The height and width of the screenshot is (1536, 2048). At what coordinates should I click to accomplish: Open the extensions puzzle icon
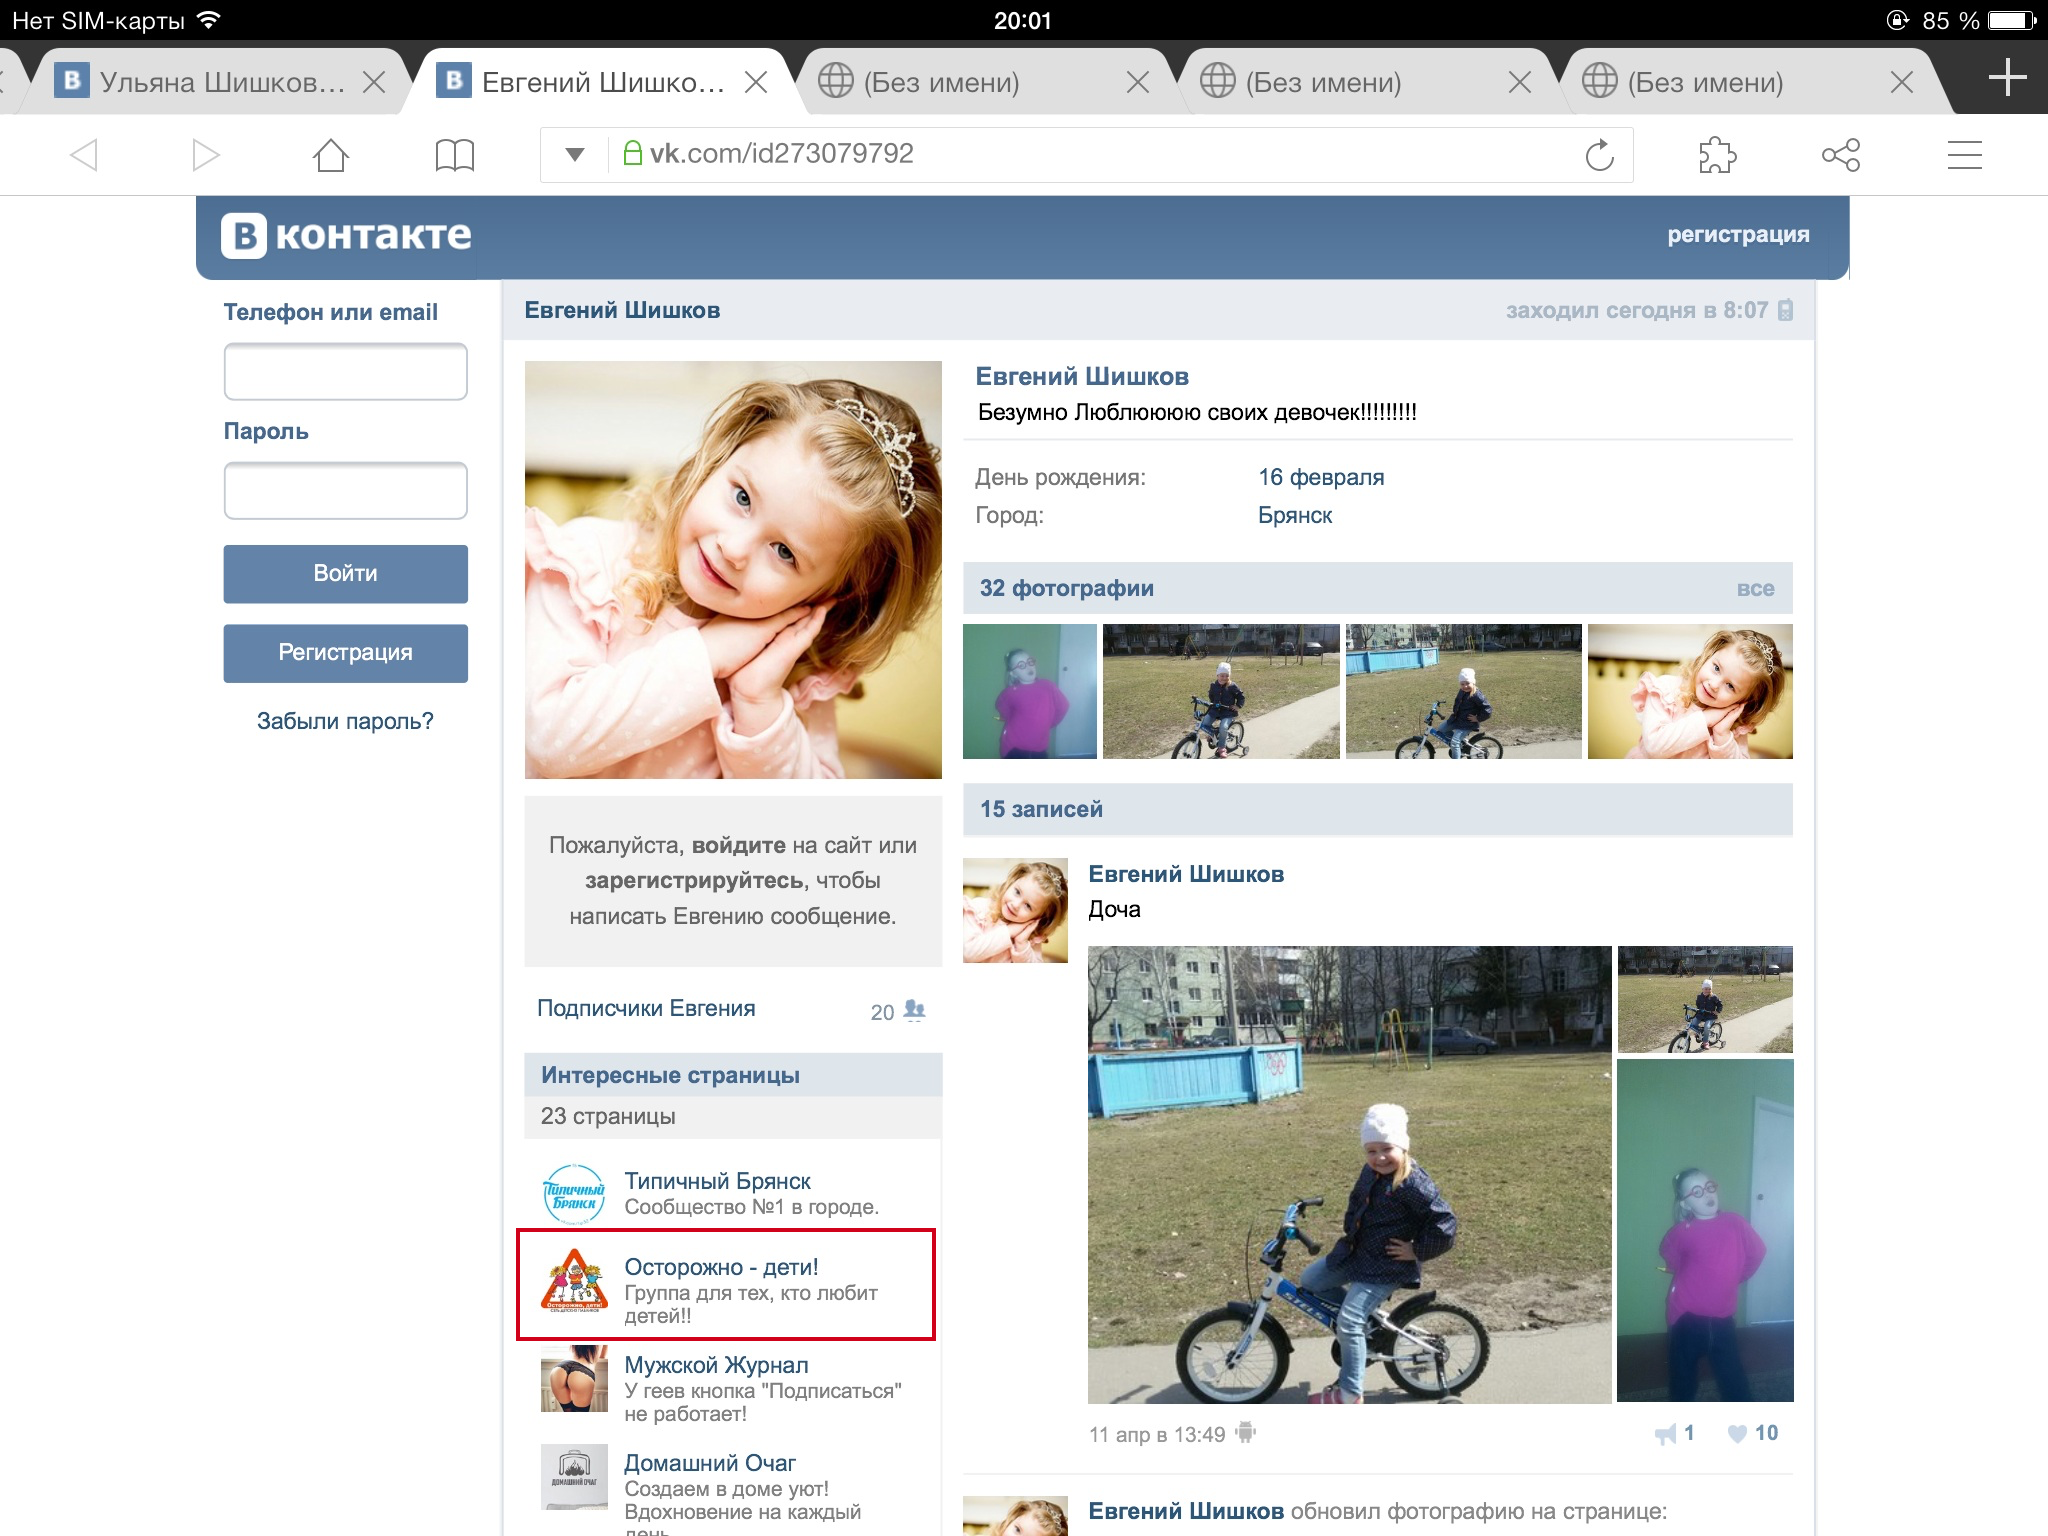[x=1717, y=155]
